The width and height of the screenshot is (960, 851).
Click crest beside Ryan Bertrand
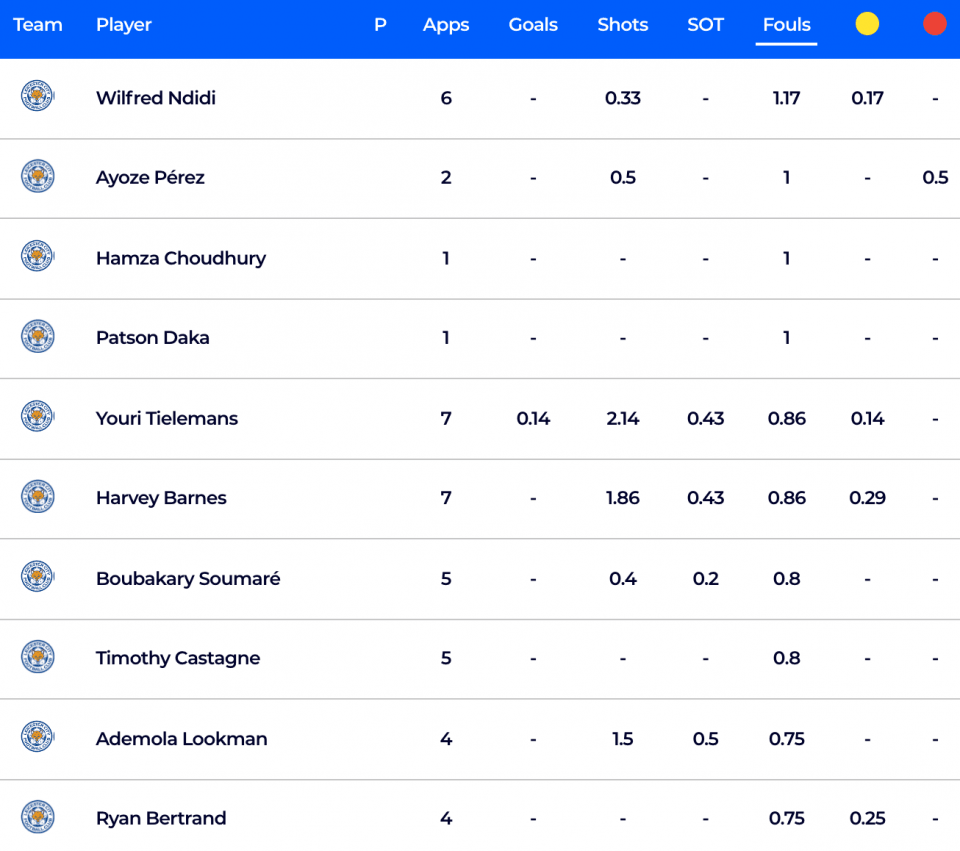point(37,817)
